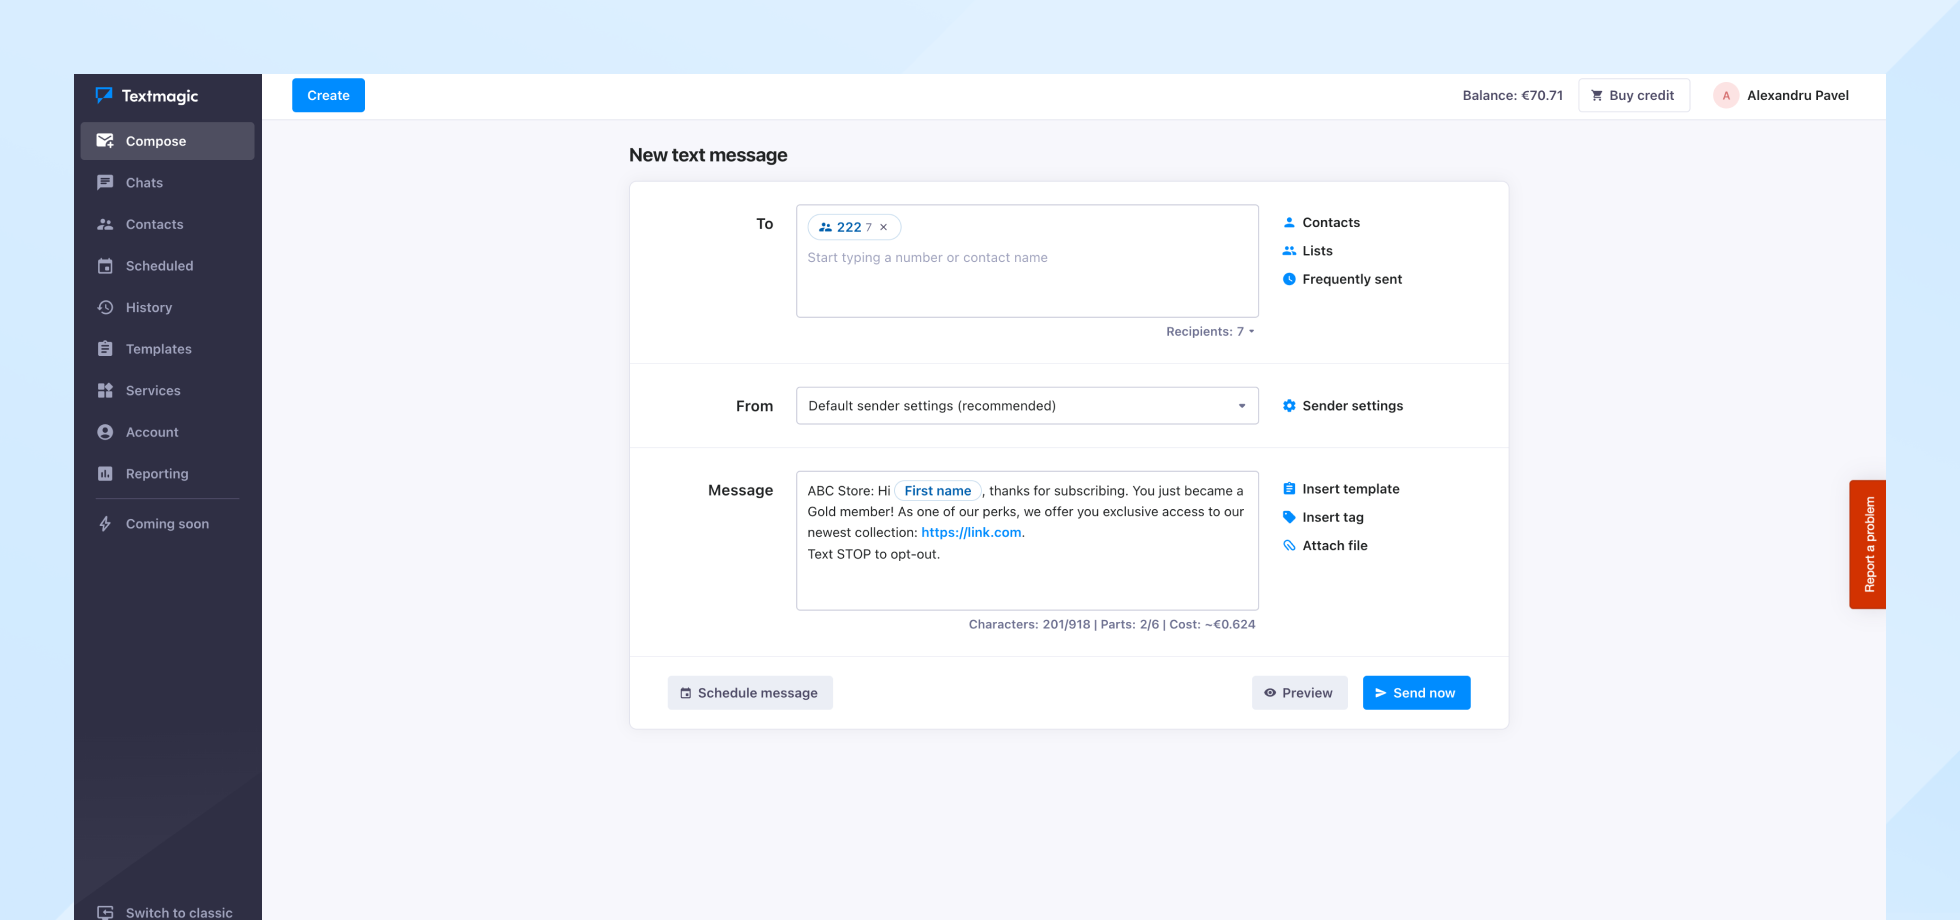Click the Compose envelope icon in sidebar

[105, 141]
